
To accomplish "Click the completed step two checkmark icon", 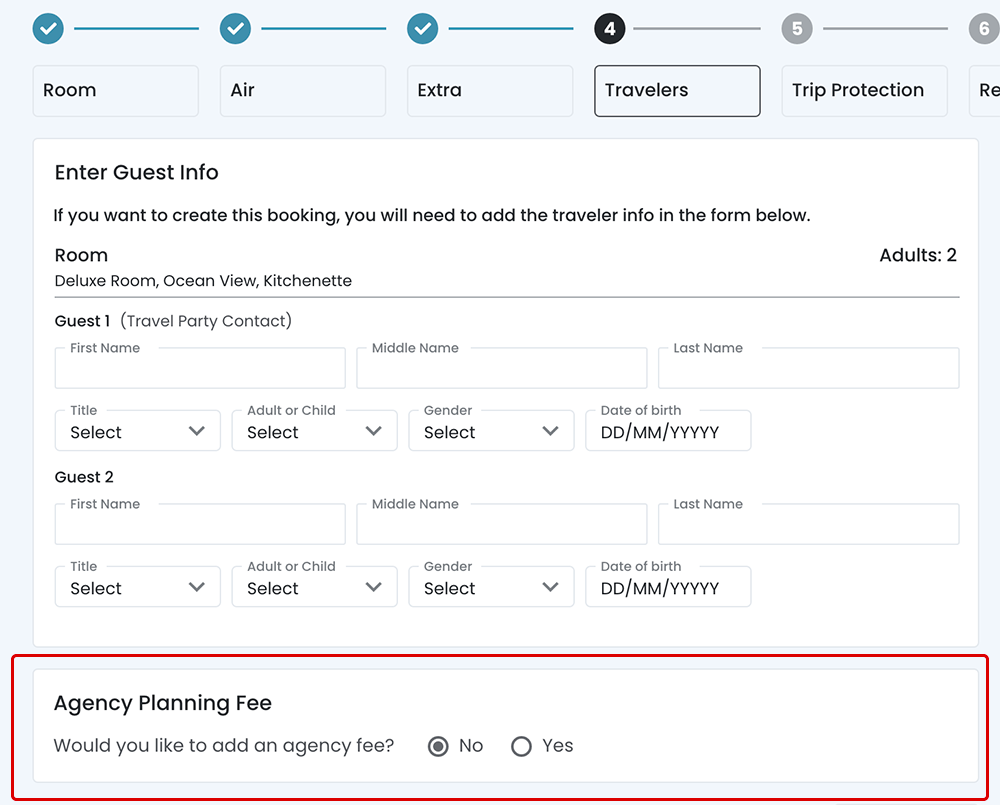I will [x=235, y=29].
